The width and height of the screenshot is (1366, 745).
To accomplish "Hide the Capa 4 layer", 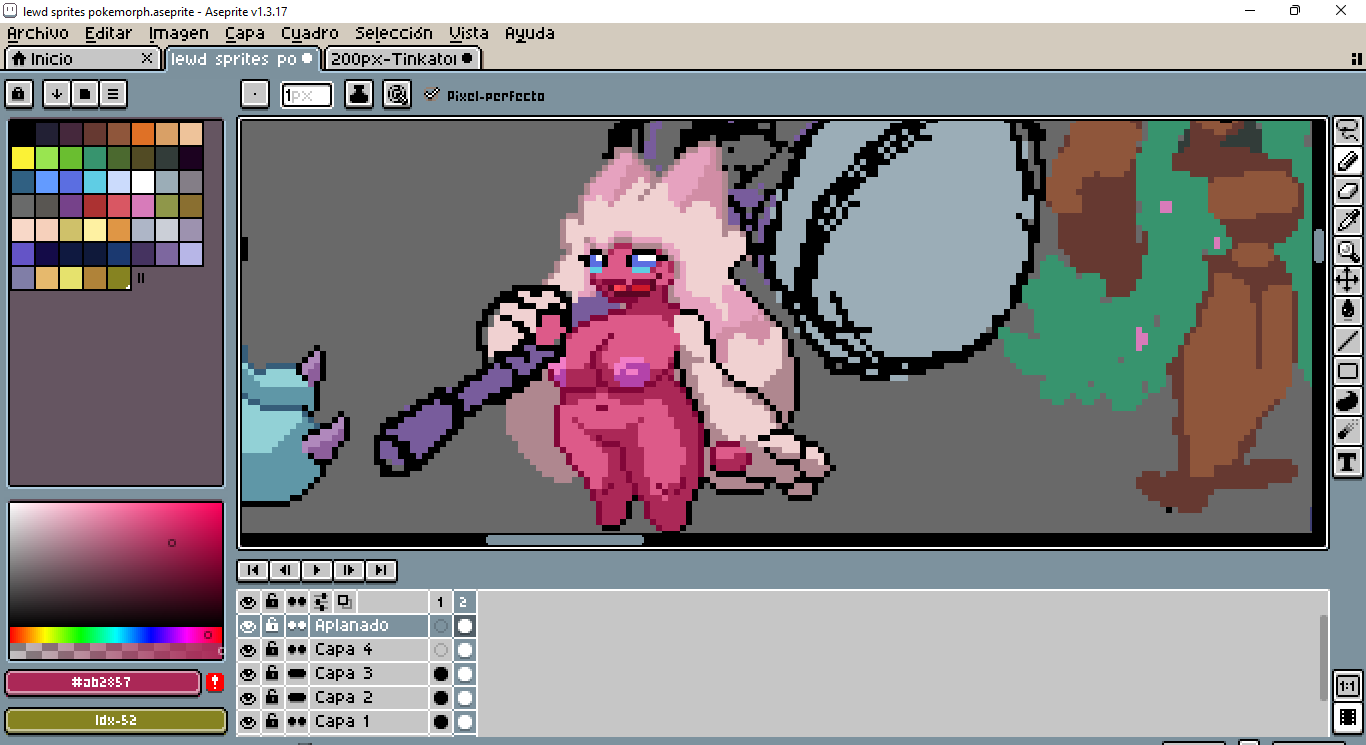I will pos(248,649).
